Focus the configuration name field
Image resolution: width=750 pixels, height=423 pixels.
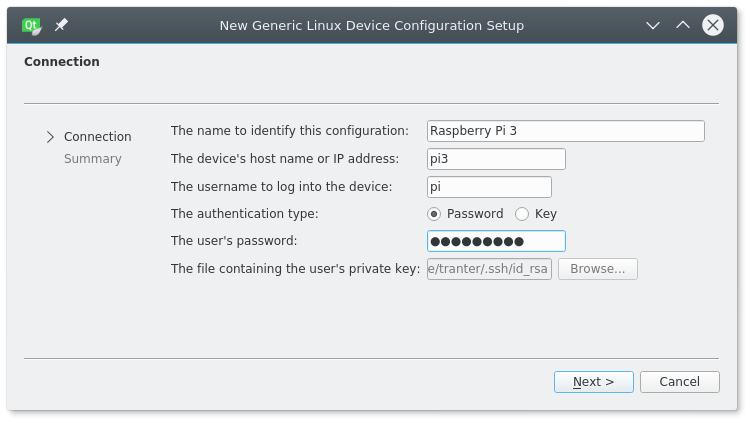coord(565,131)
